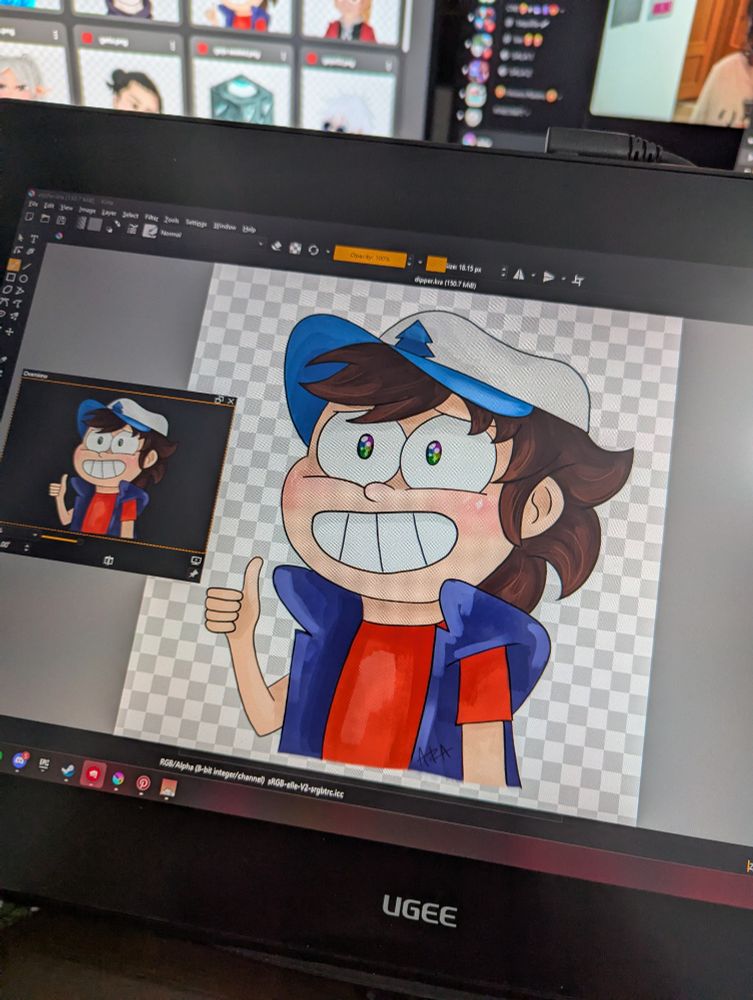This screenshot has height=1000, width=753.
Task: Click the stepper arrows beside Size value
Action: [x=503, y=271]
